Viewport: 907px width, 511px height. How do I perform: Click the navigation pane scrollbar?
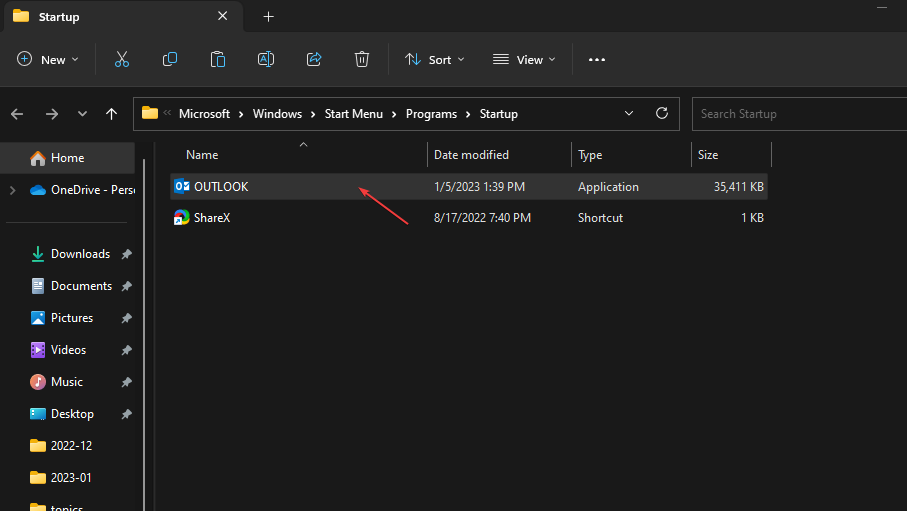[x=144, y=336]
